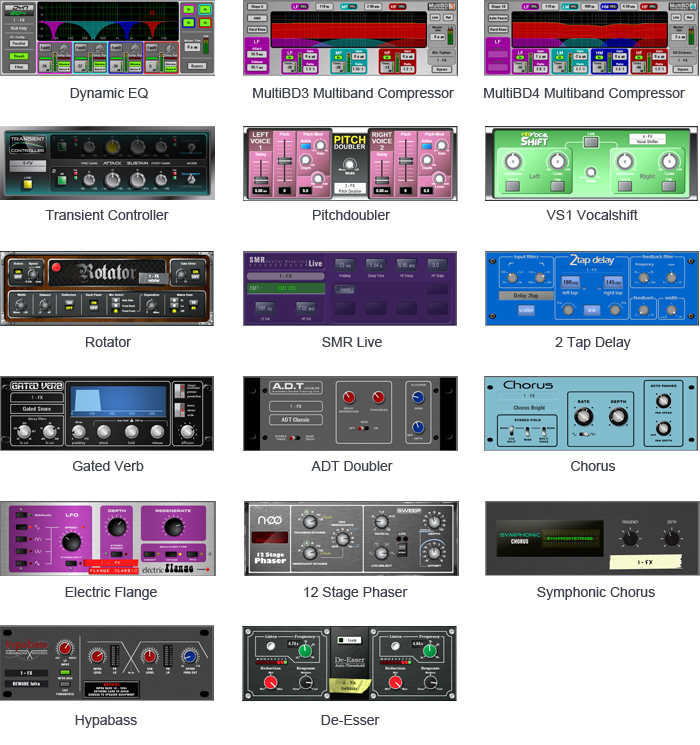Screen dimensions: 700x745
Task: Click the Symphonic Chorus text label
Action: 595,592
